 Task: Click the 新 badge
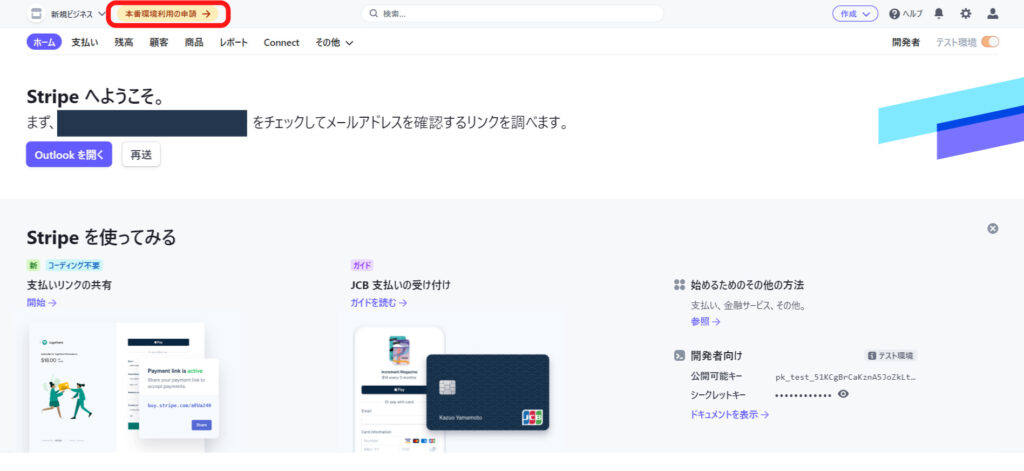(x=33, y=265)
